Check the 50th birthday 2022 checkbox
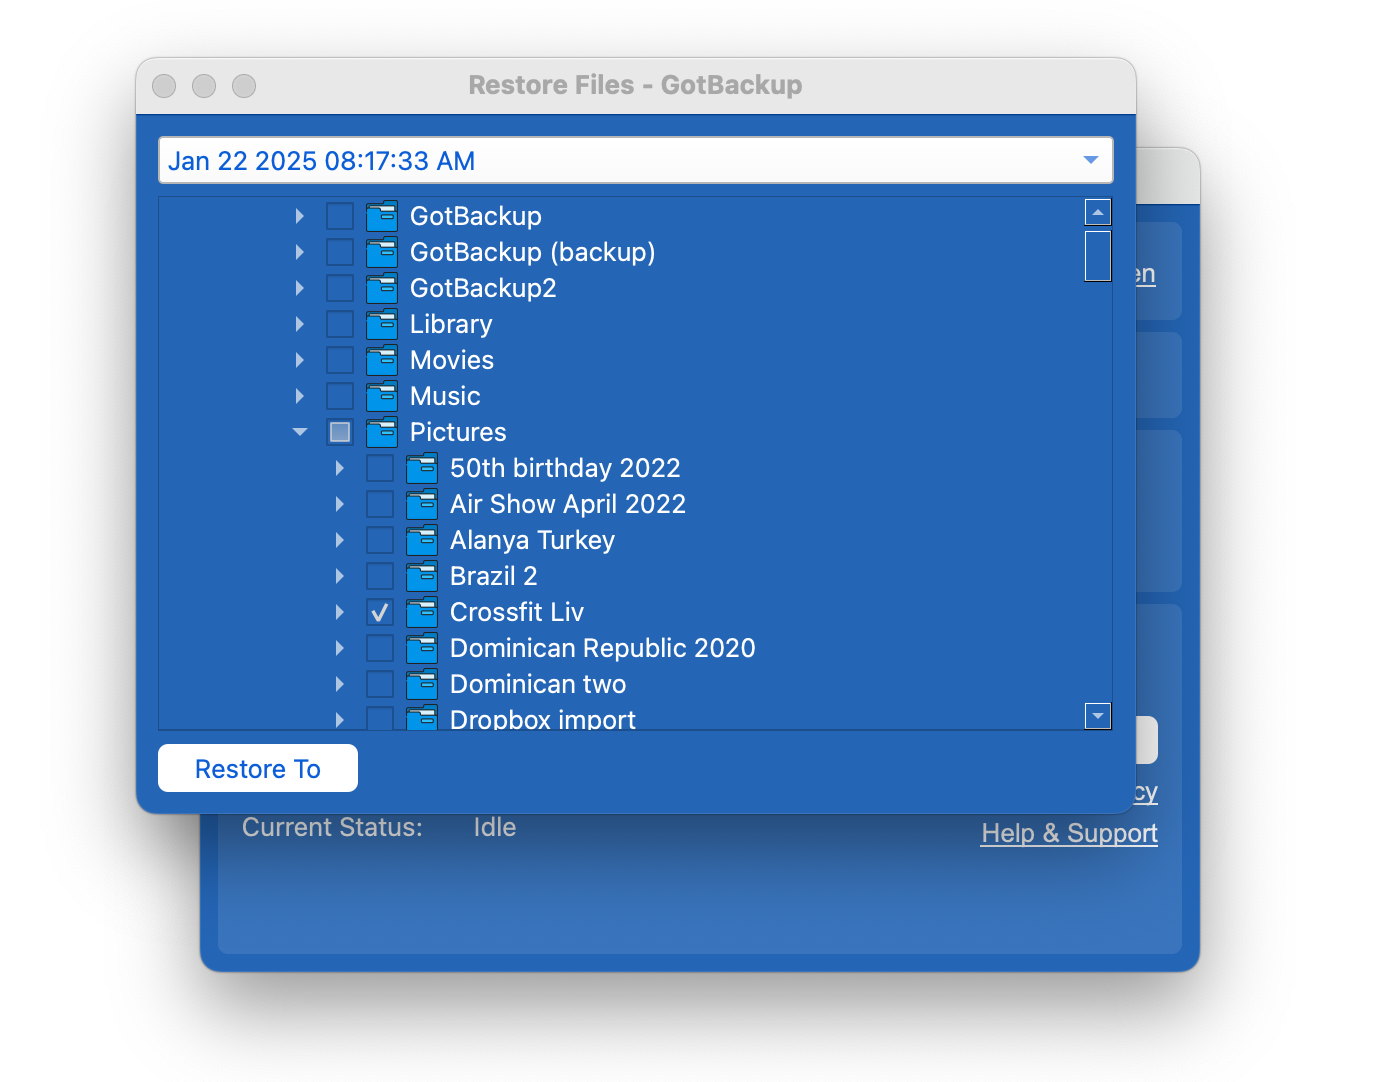This screenshot has width=1384, height=1082. coord(380,468)
